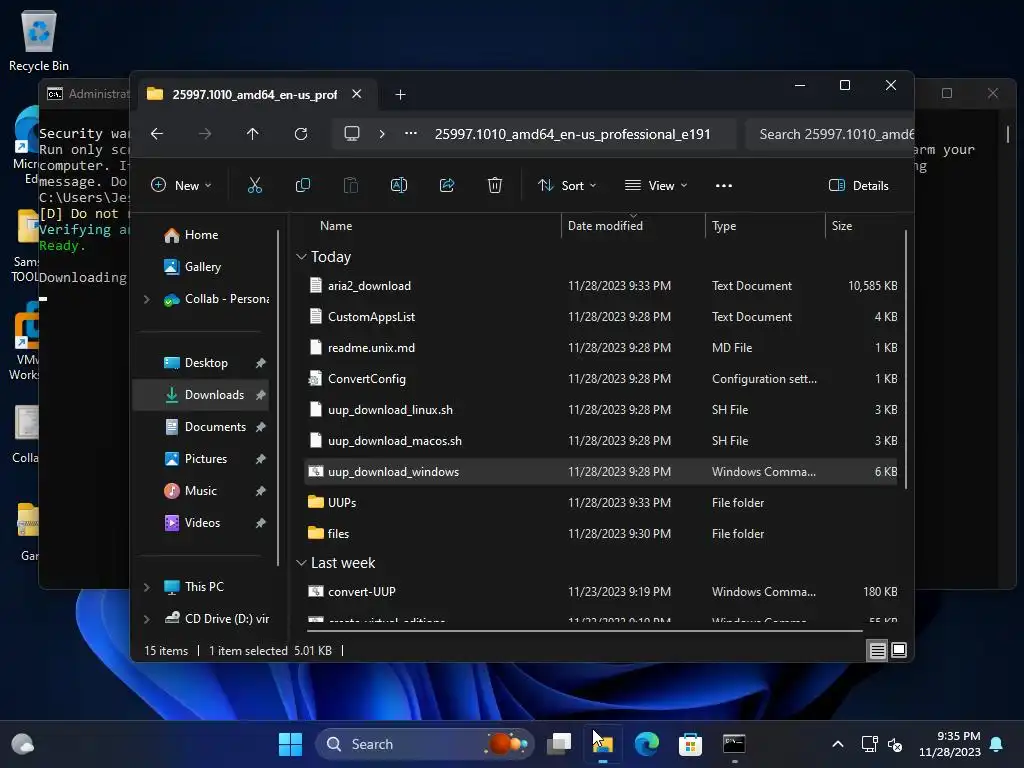This screenshot has height=768, width=1024.
Task: Expand CD Drive (D:) in sidebar
Action: (x=146, y=619)
